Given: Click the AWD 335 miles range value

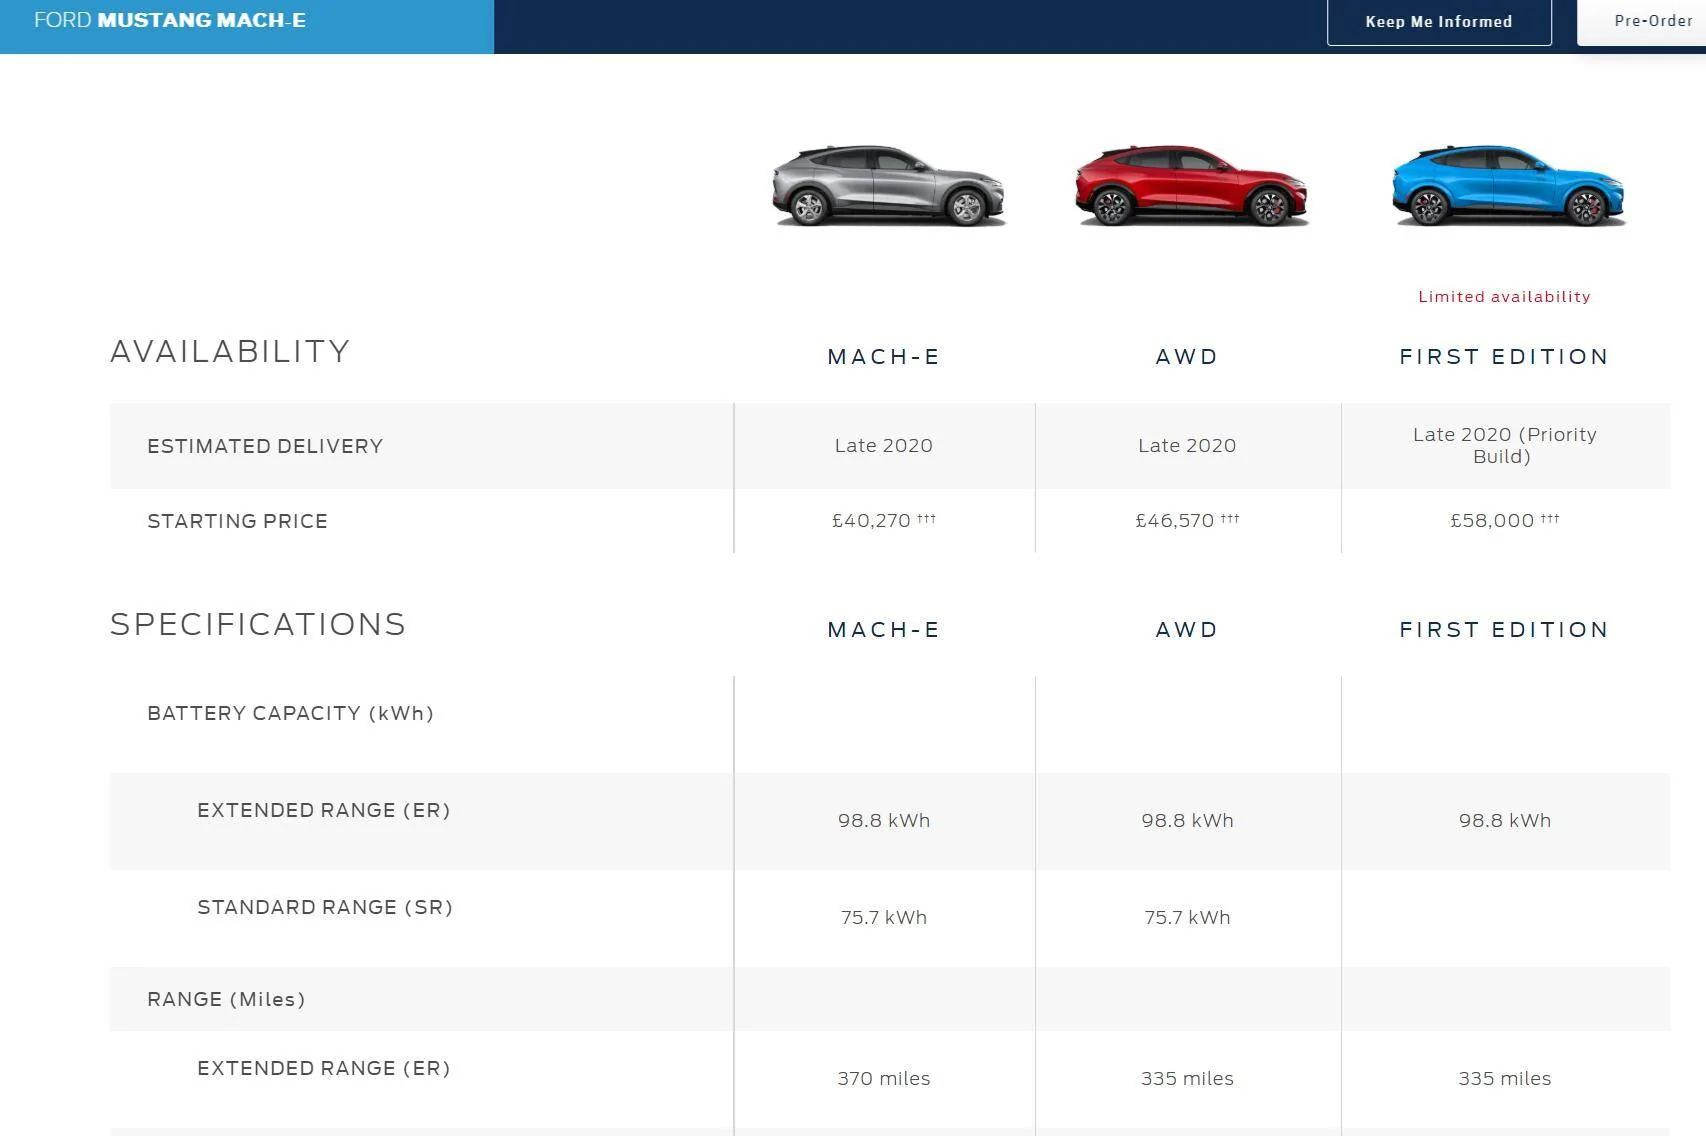Looking at the screenshot, I should pos(1187,1079).
